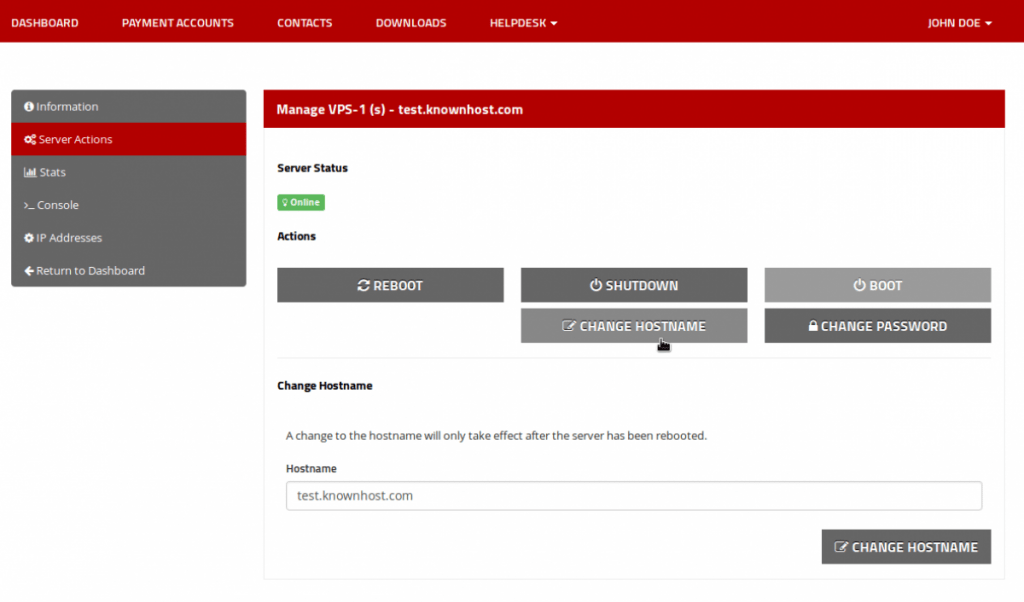
Task: Open Payment Accounts in top navigation
Action: click(178, 23)
